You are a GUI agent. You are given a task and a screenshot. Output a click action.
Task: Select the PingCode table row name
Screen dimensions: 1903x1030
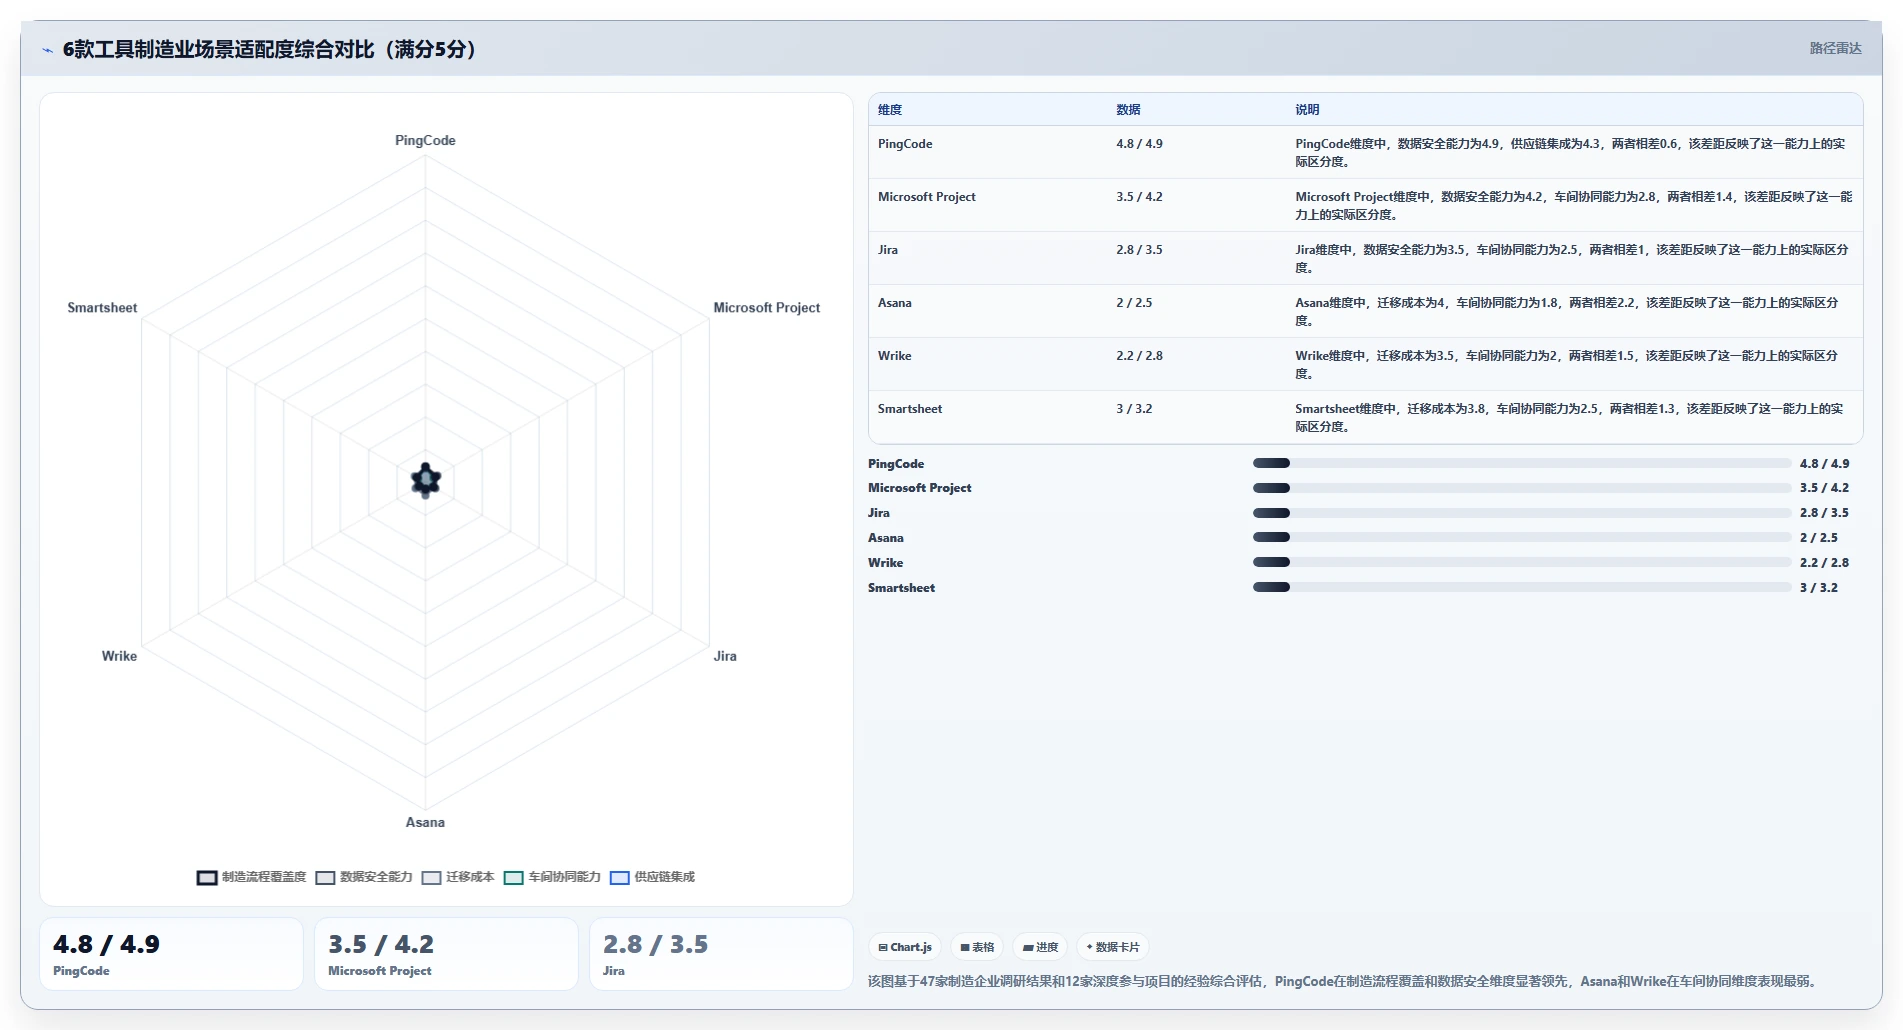[x=905, y=144]
